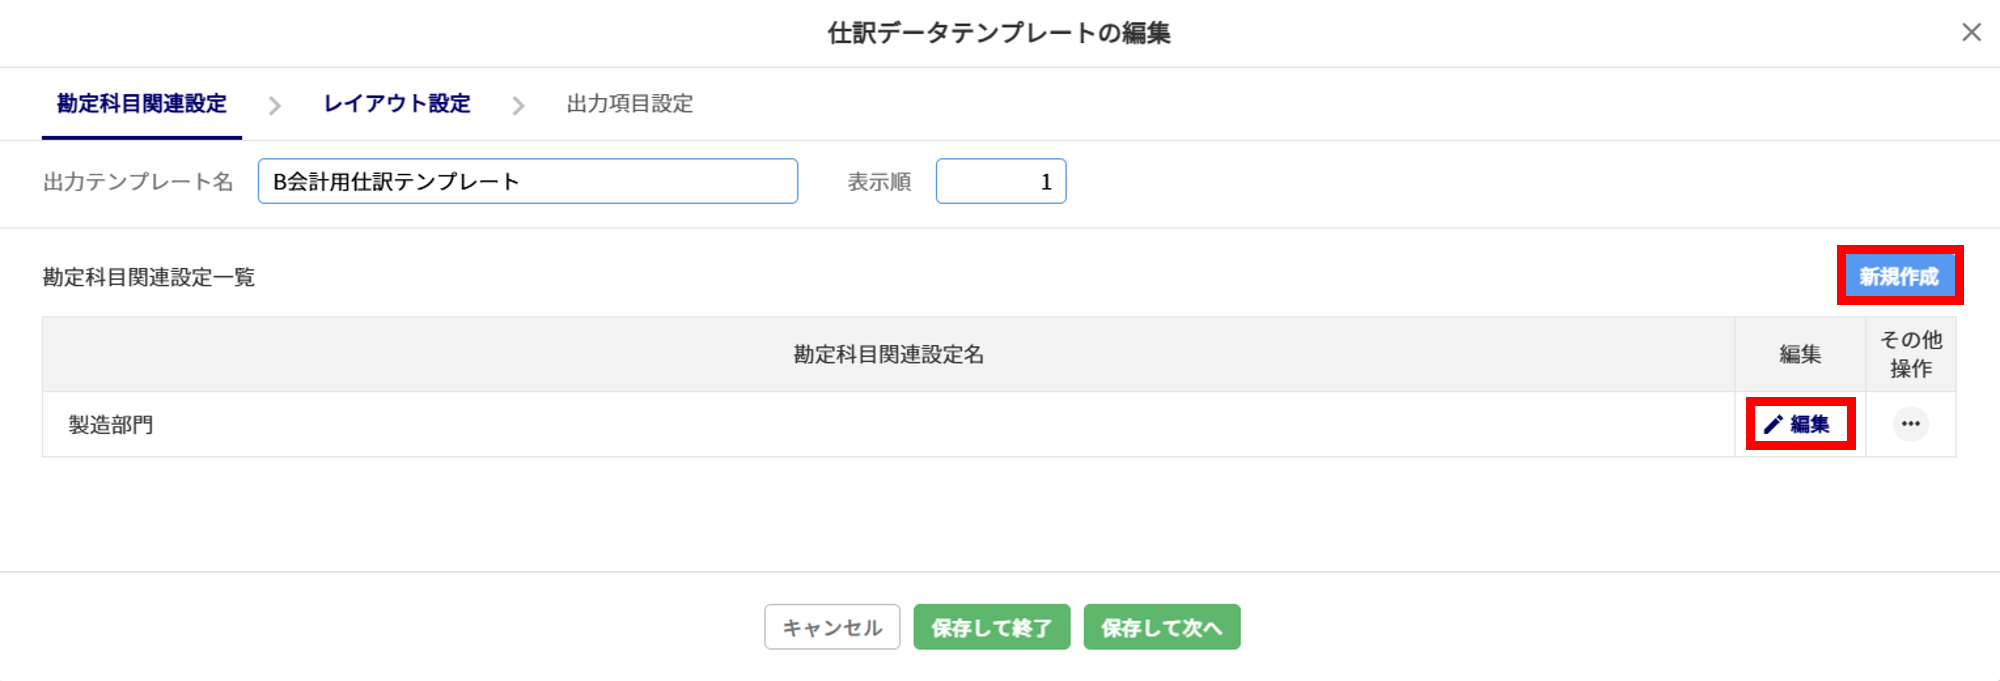Open the three-dots menu for 製造部門
Image resolution: width=2000 pixels, height=681 pixels.
[x=1910, y=424]
